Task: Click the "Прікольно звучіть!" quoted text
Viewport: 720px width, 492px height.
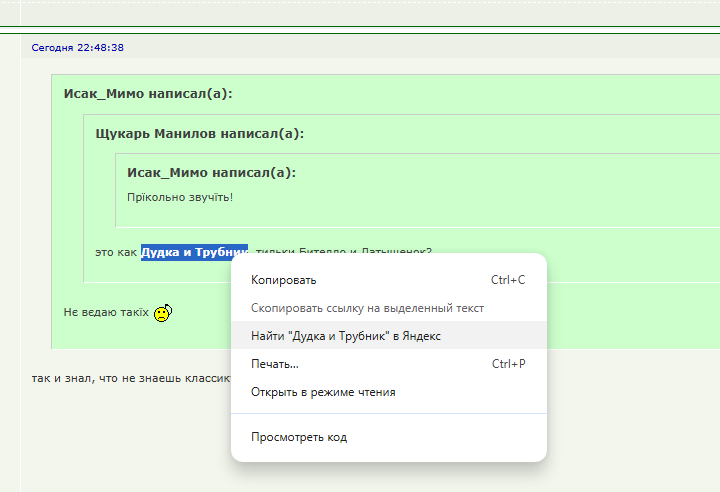Action: pos(180,197)
